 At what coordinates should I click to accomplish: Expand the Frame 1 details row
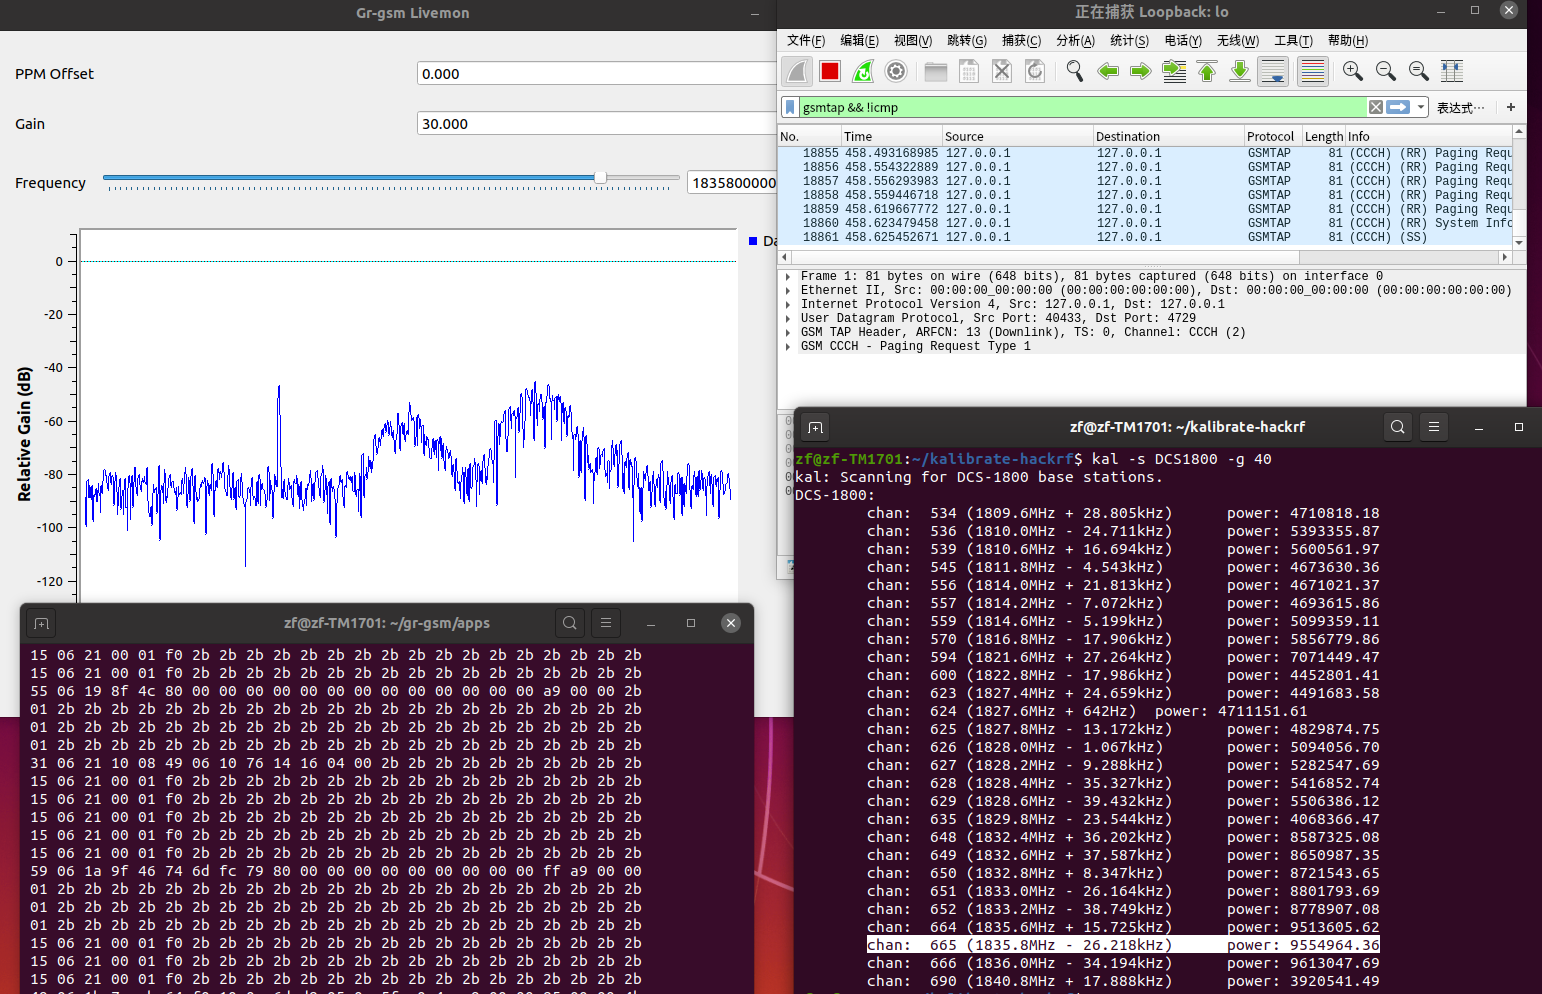point(788,277)
